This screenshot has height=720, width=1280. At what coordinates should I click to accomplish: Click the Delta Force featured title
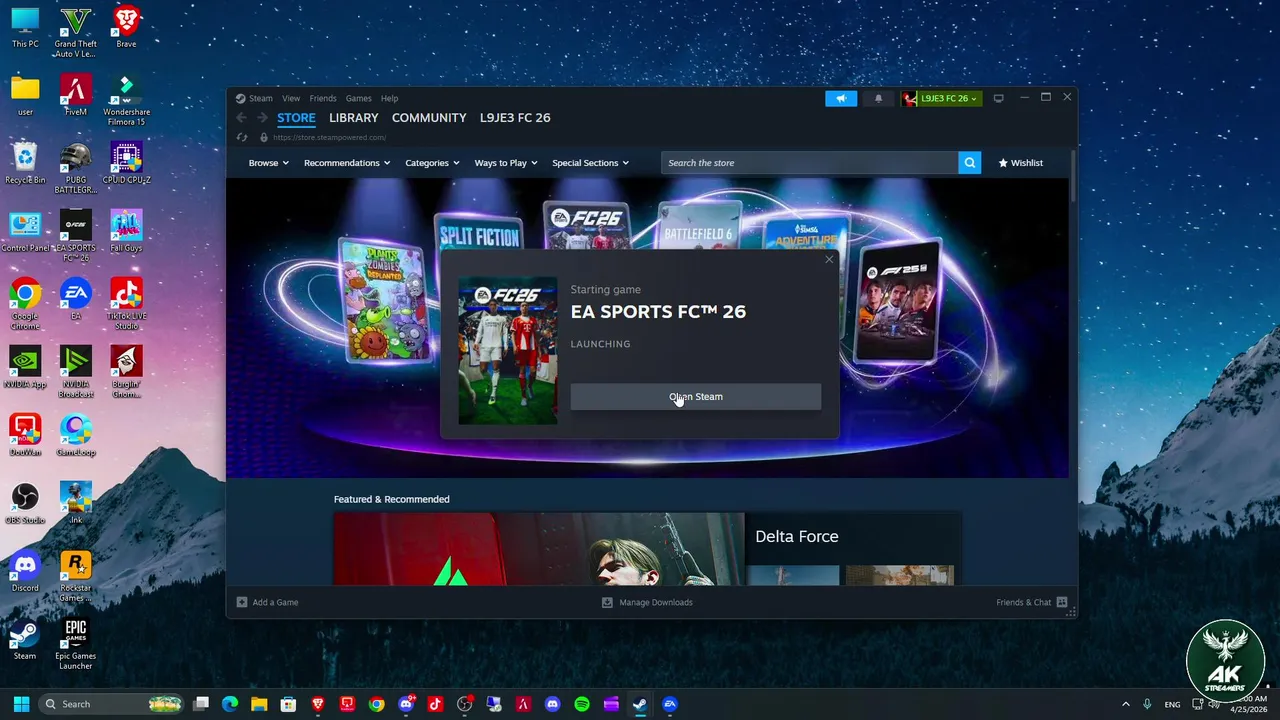click(x=797, y=537)
